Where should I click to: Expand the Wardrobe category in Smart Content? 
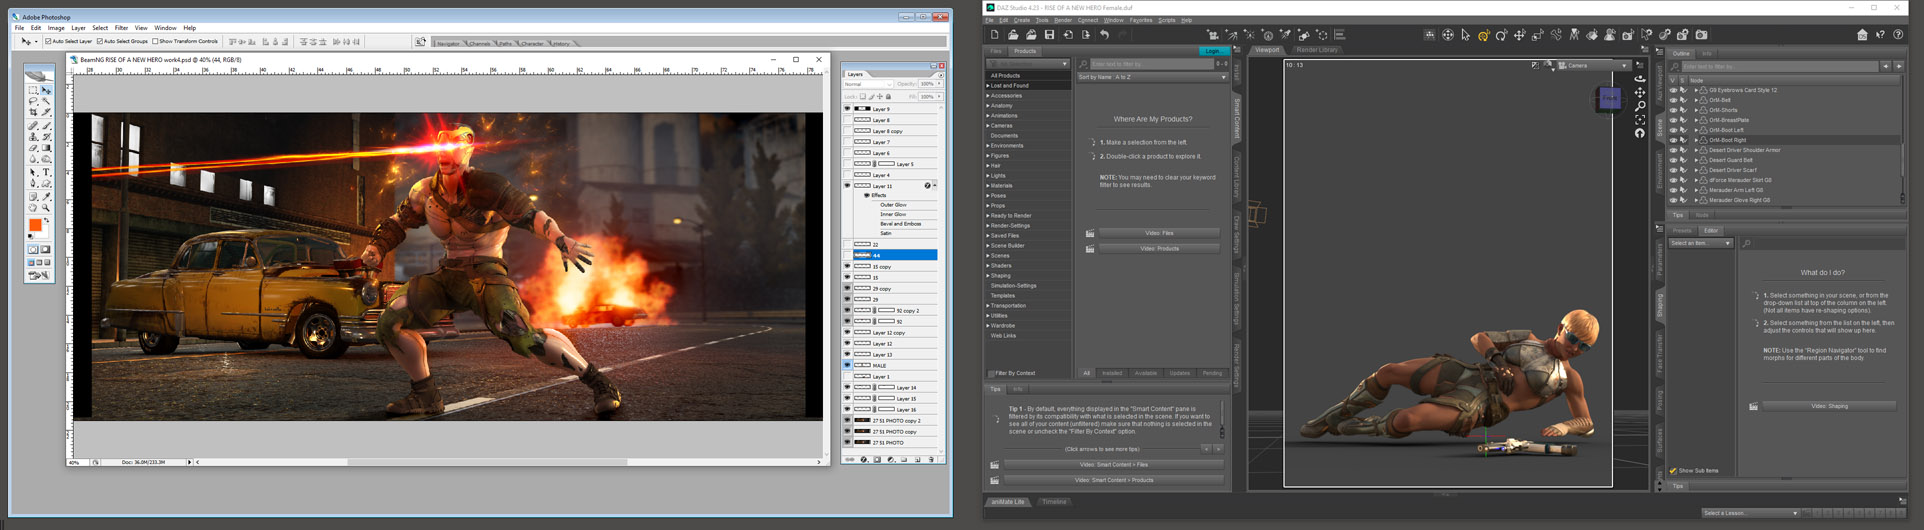point(988,326)
